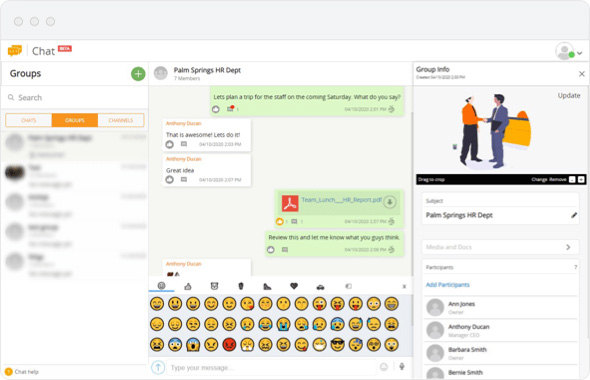Send the message with the upload arrow icon
Screen dimensions: 590x380
pos(158,367)
